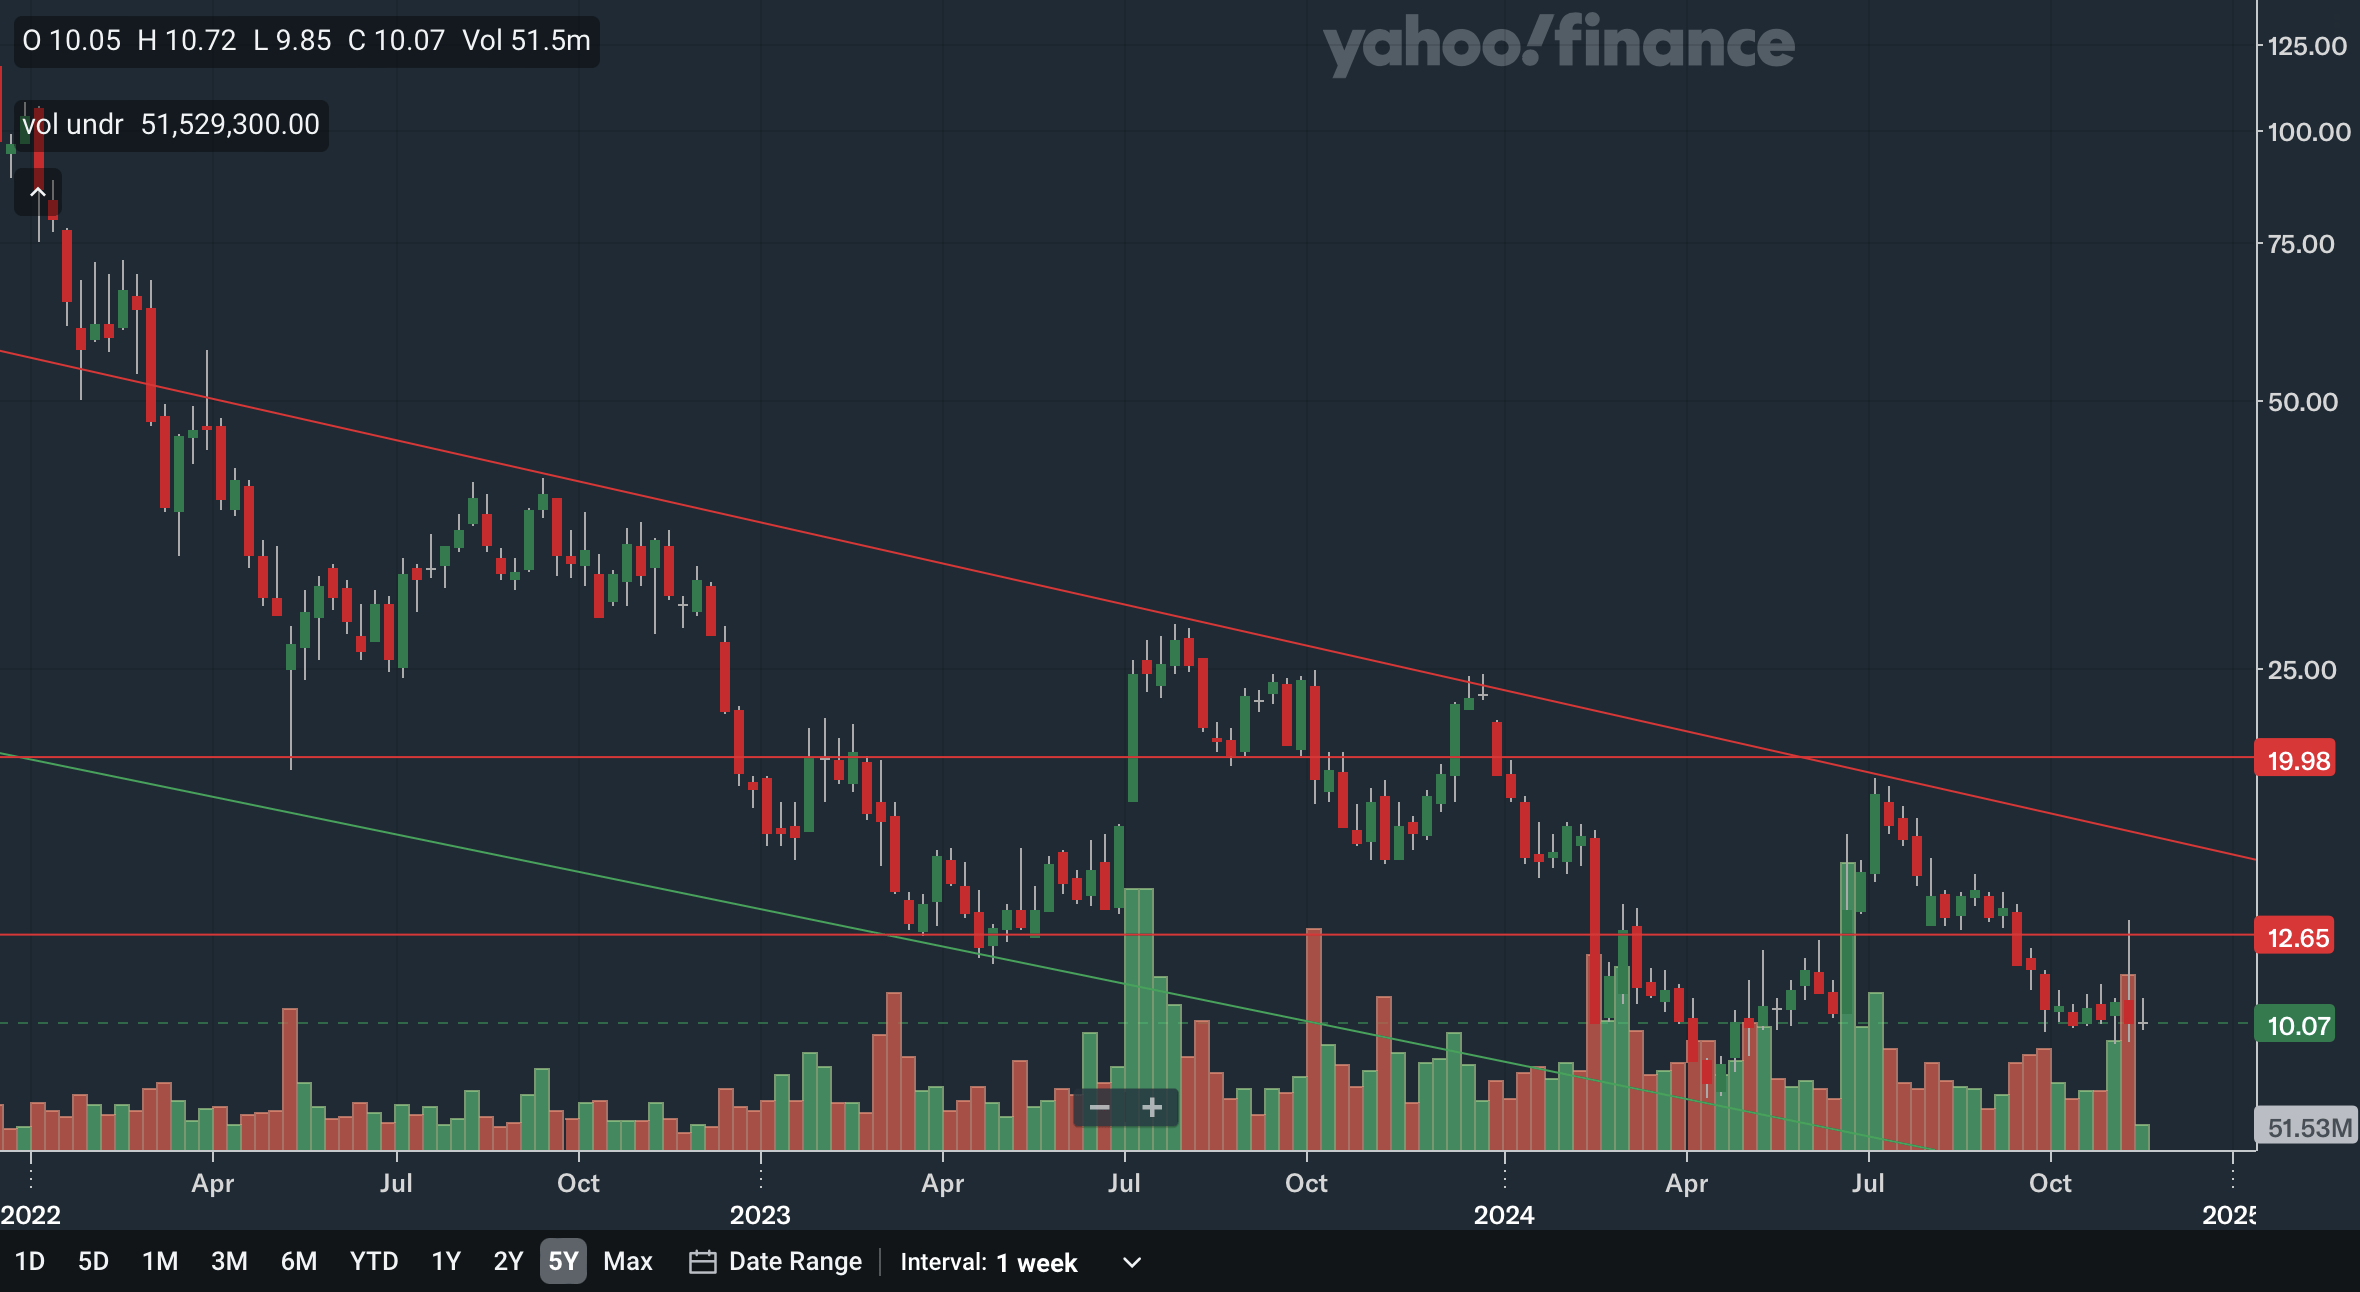Click the 1 week interval value

1037,1263
